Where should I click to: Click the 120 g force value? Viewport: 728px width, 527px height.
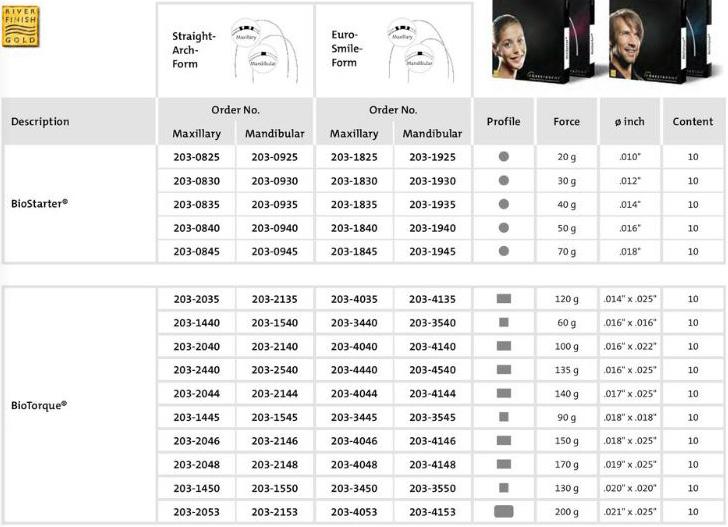[x=566, y=299]
